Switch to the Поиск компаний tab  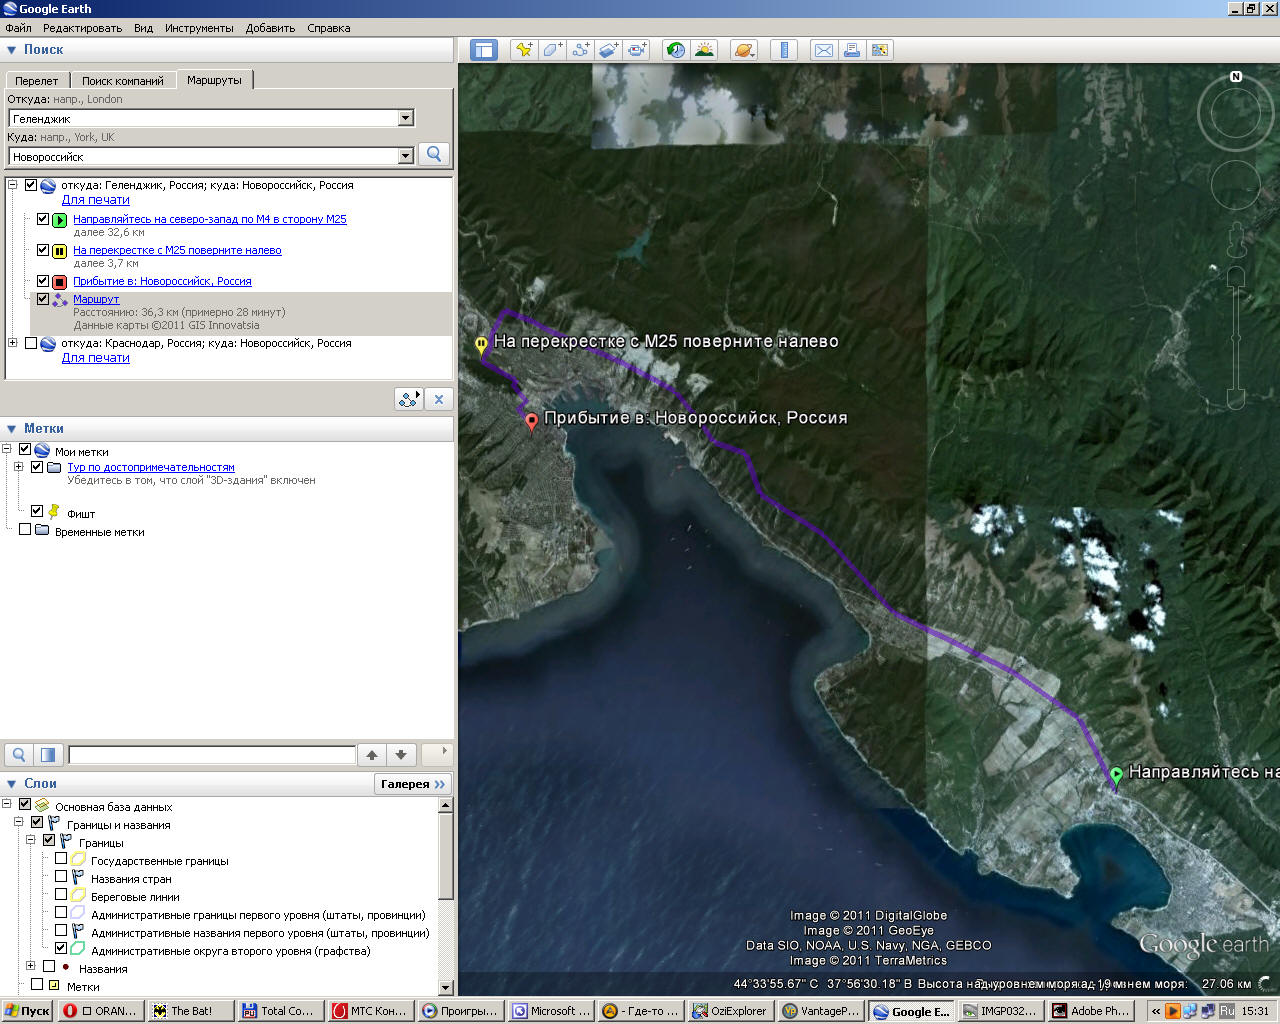(x=123, y=81)
